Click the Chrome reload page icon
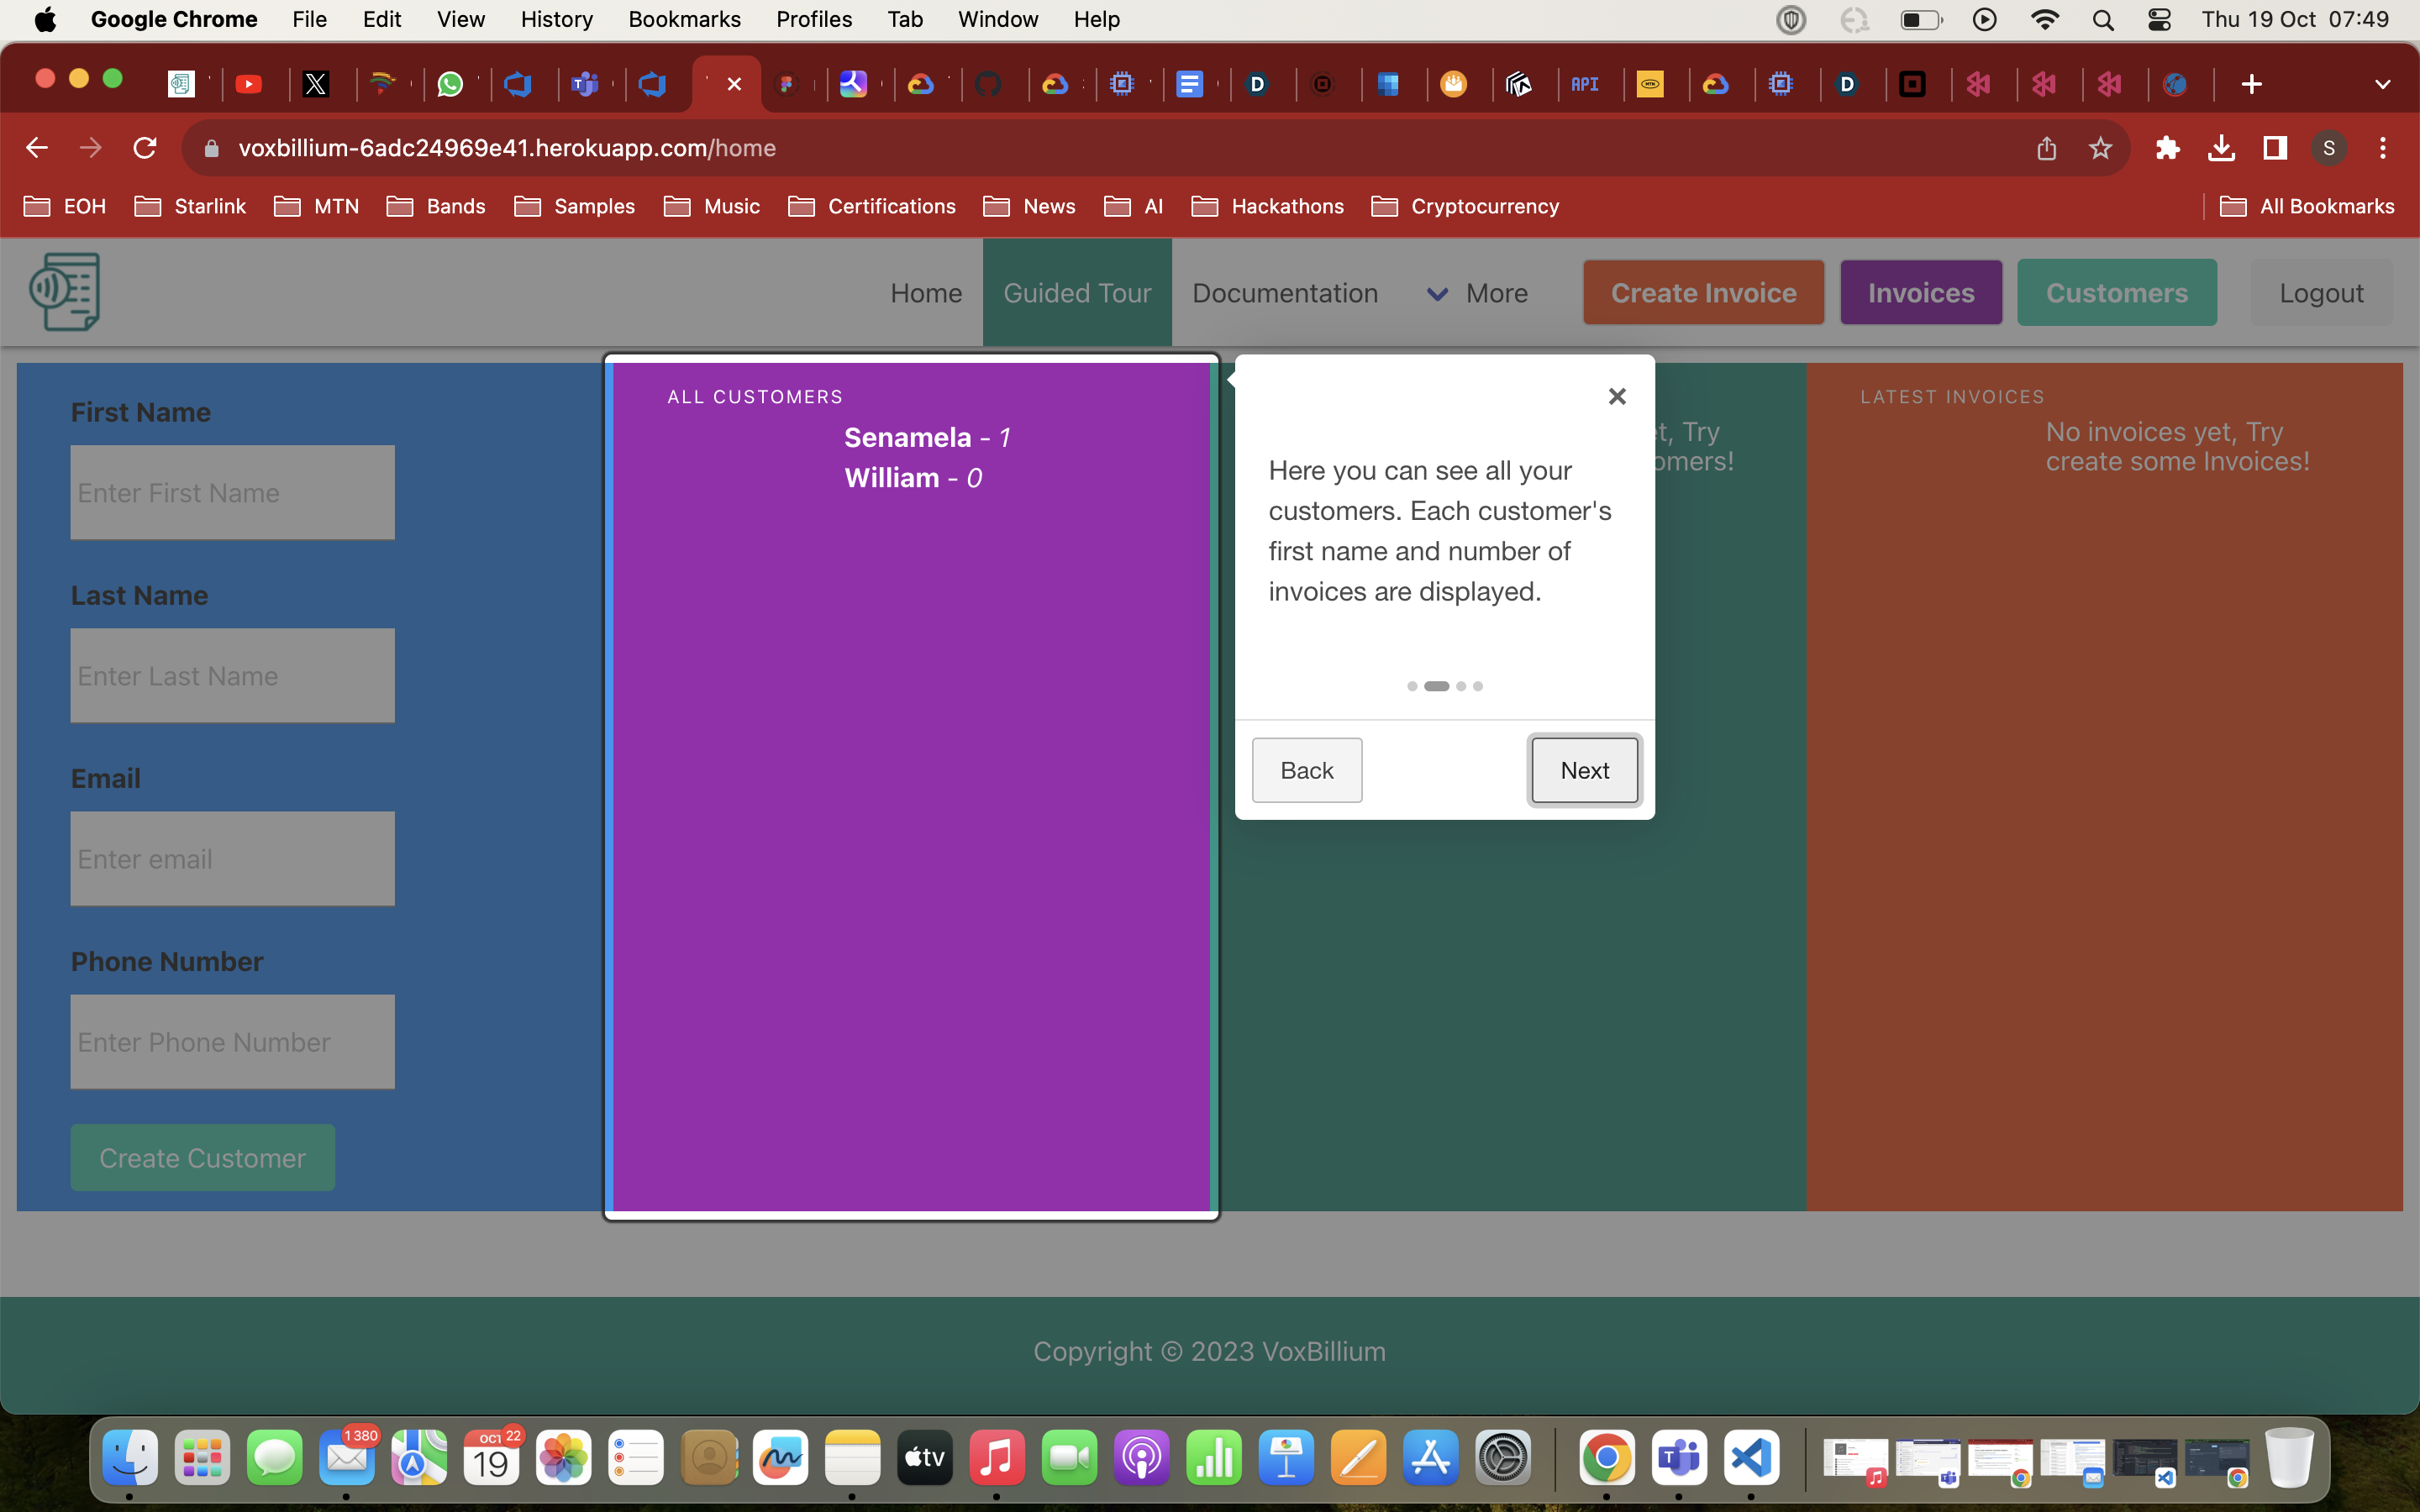Viewport: 2420px width, 1512px height. point(145,148)
